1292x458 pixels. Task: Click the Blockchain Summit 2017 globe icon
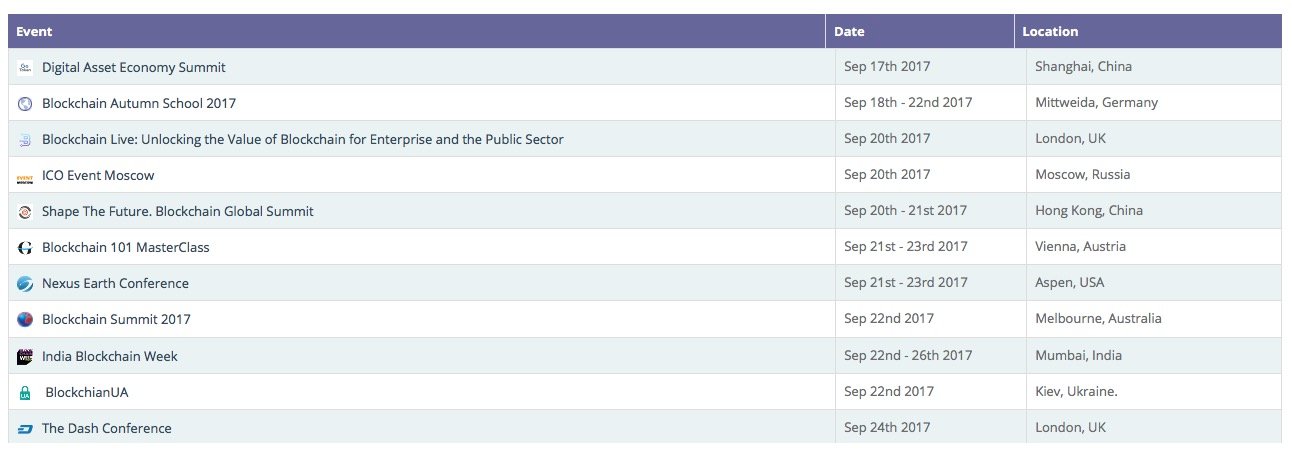tap(25, 320)
